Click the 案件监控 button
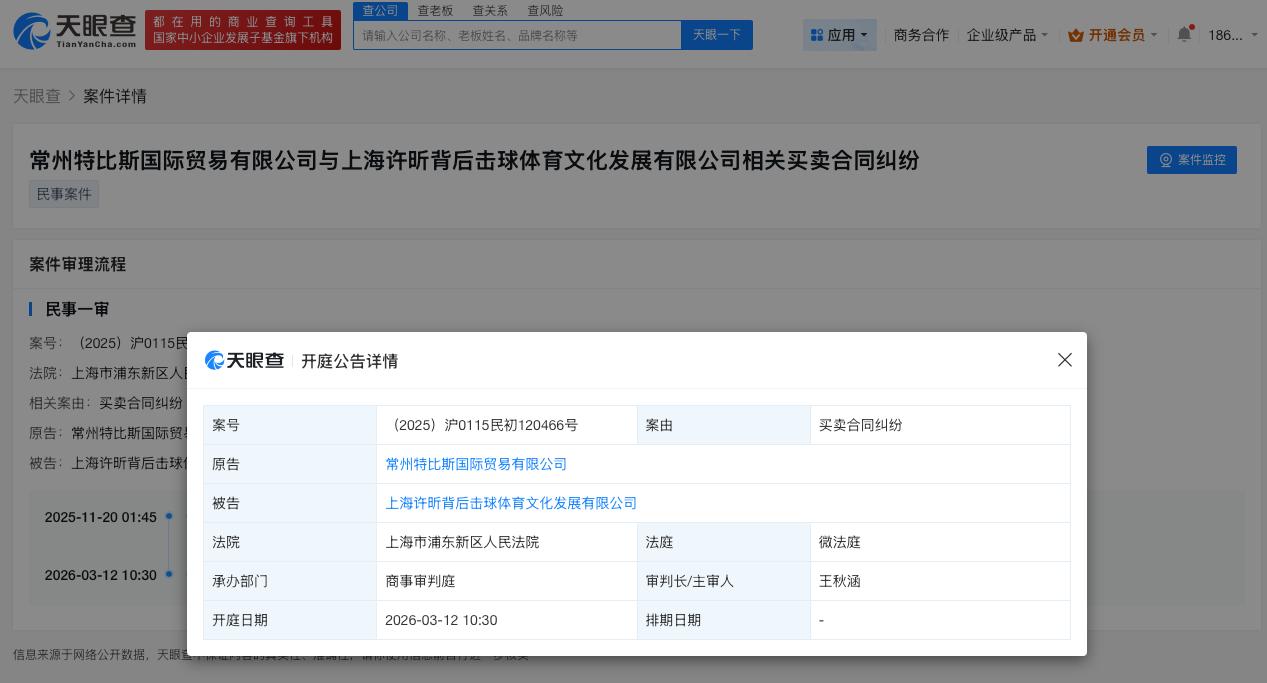This screenshot has width=1267, height=683. click(1192, 160)
